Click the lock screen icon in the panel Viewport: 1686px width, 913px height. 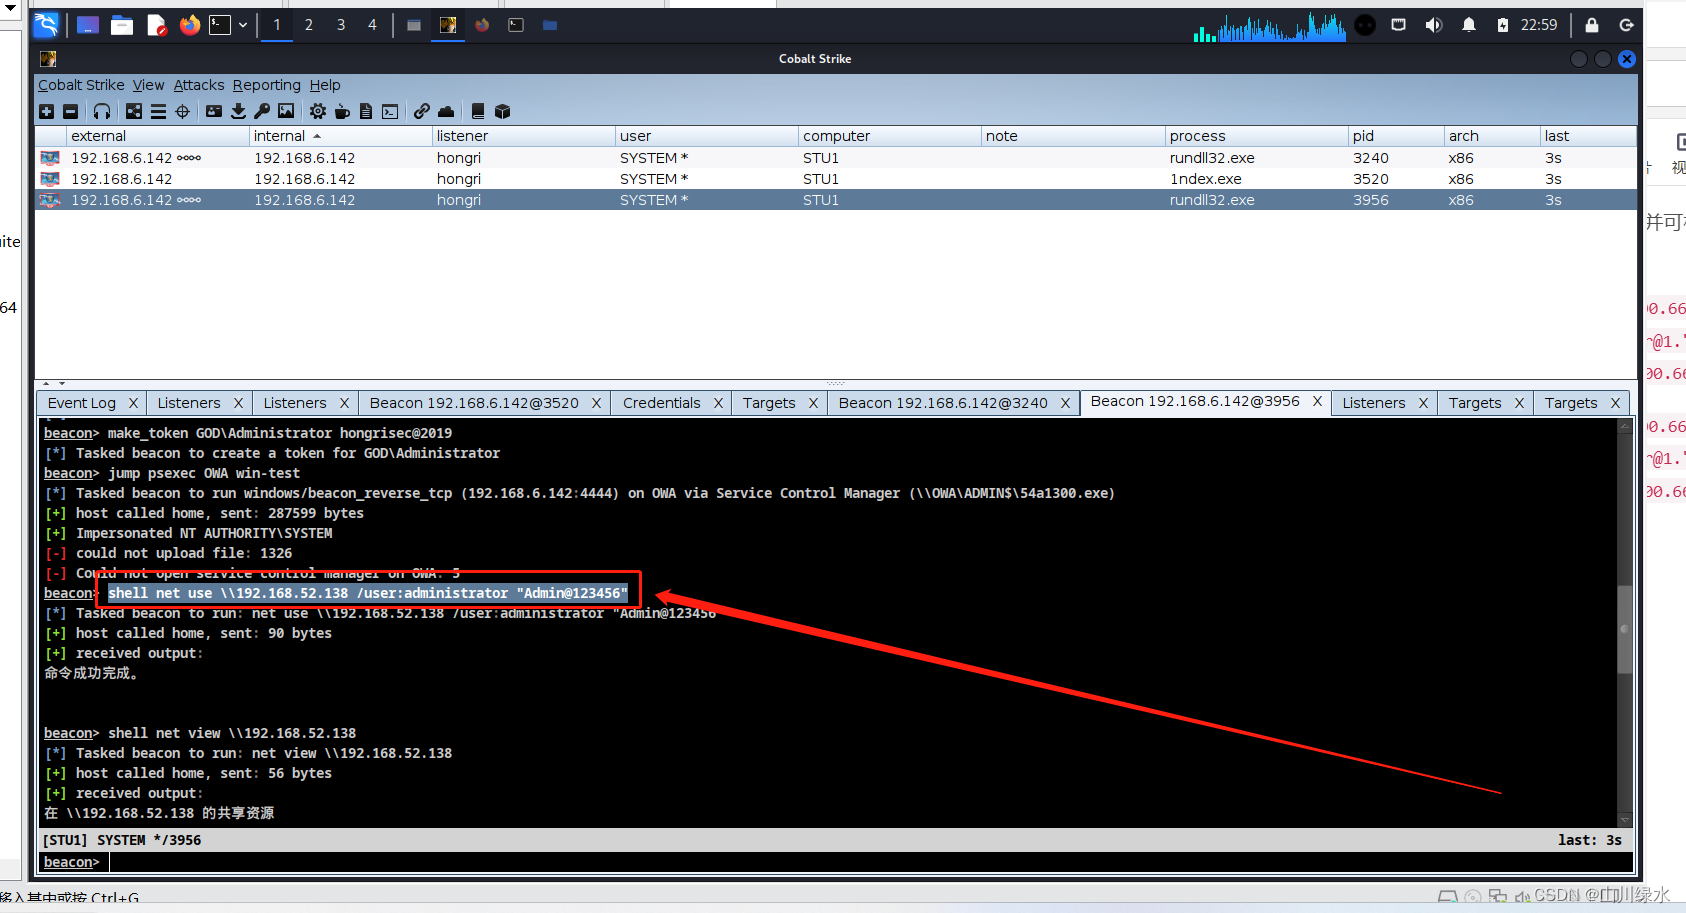1592,25
